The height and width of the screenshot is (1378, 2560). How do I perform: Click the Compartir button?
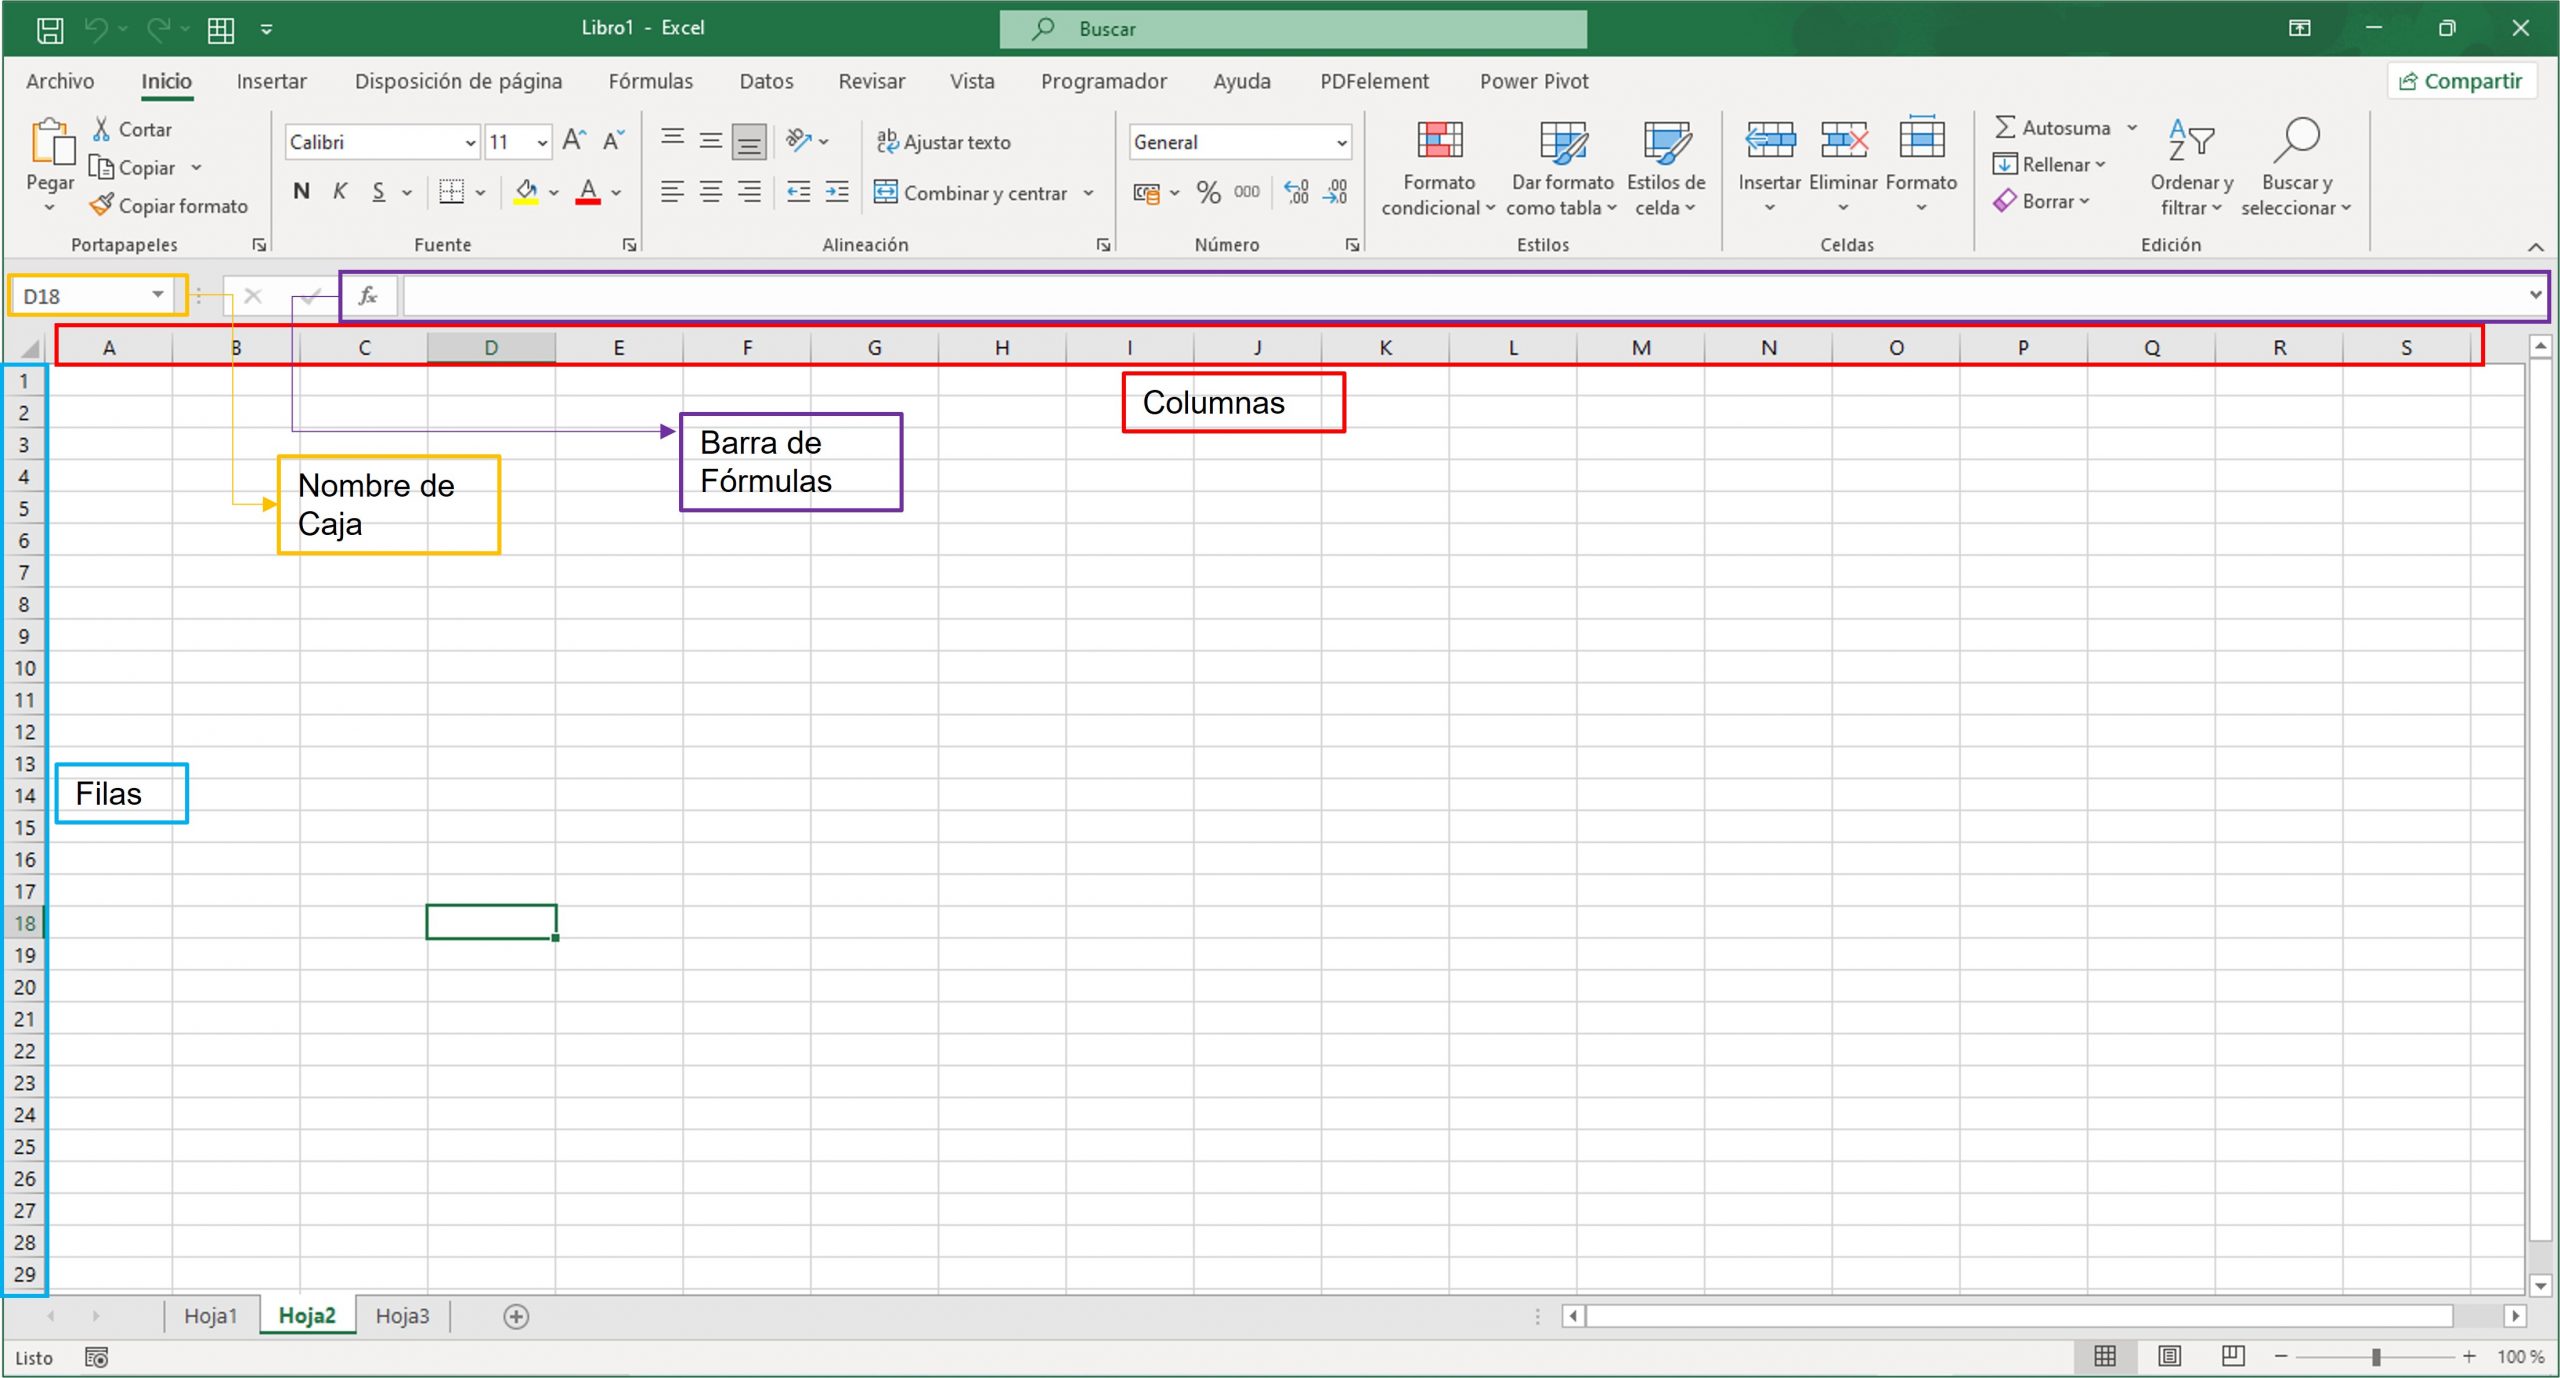pos(2462,81)
